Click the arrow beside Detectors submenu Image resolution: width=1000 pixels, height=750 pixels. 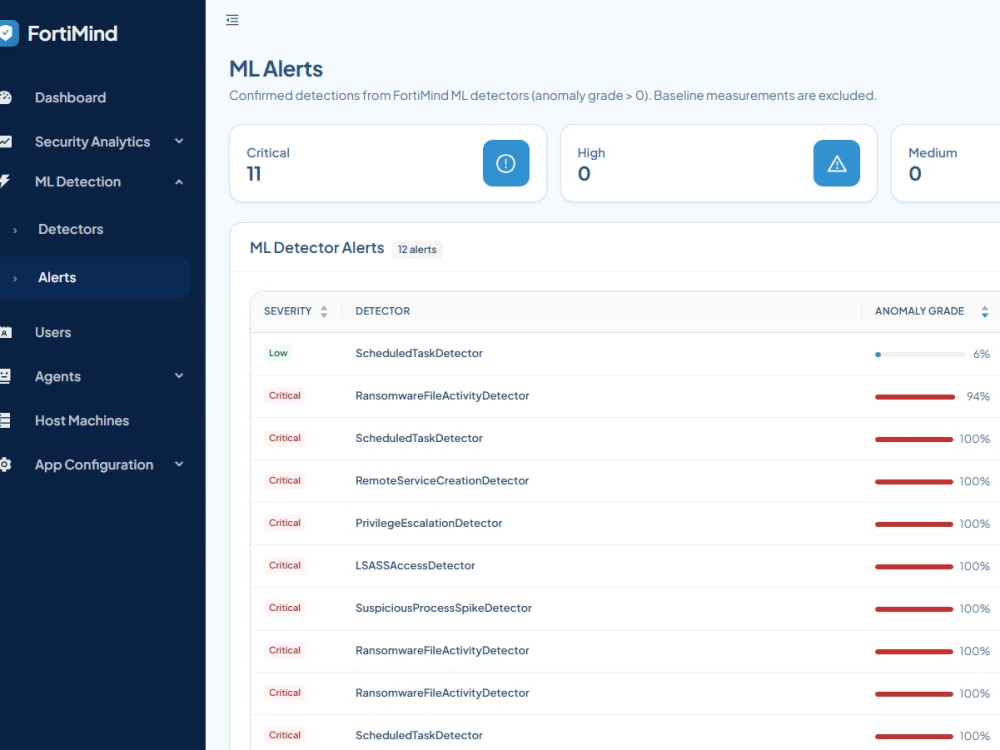[x=15, y=230]
